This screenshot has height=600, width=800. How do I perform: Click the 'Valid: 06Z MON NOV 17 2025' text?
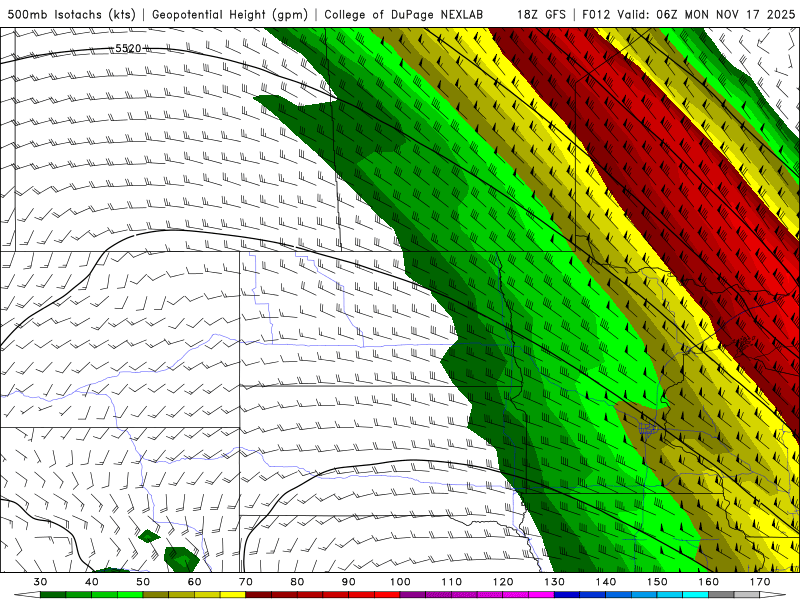(x=706, y=14)
